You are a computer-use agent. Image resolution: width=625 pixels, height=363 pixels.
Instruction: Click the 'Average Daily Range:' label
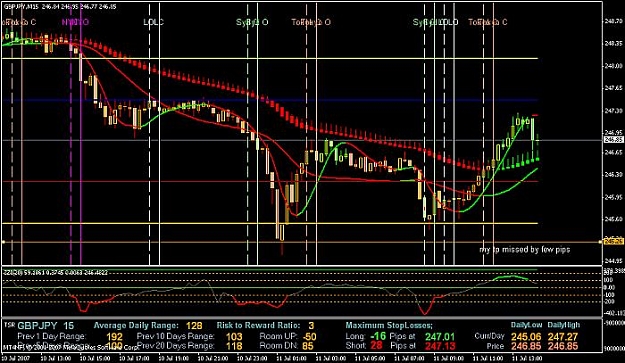(136, 326)
